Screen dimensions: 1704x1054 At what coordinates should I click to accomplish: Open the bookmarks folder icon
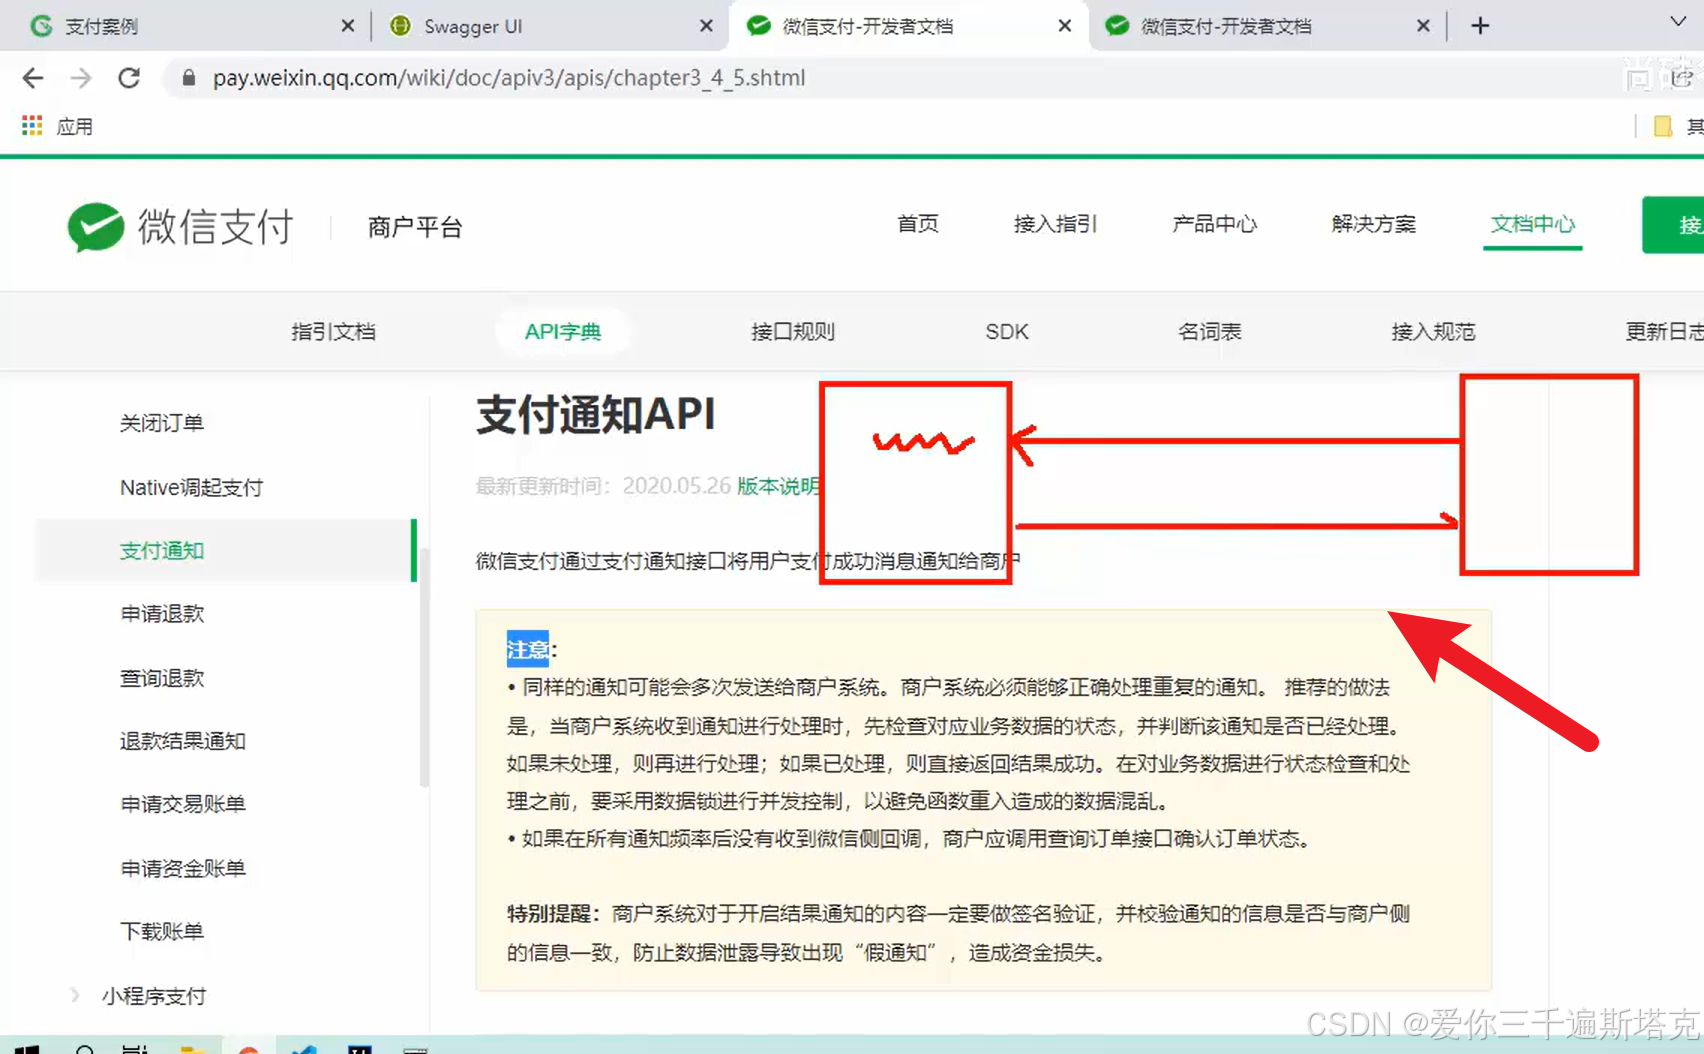coord(1663,126)
